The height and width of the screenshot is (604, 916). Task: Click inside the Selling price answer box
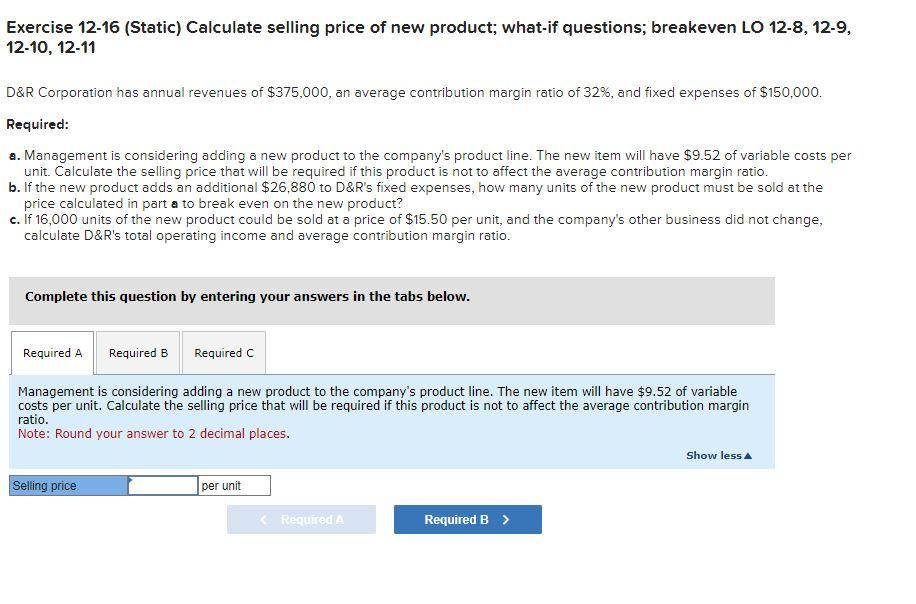pyautogui.click(x=164, y=485)
